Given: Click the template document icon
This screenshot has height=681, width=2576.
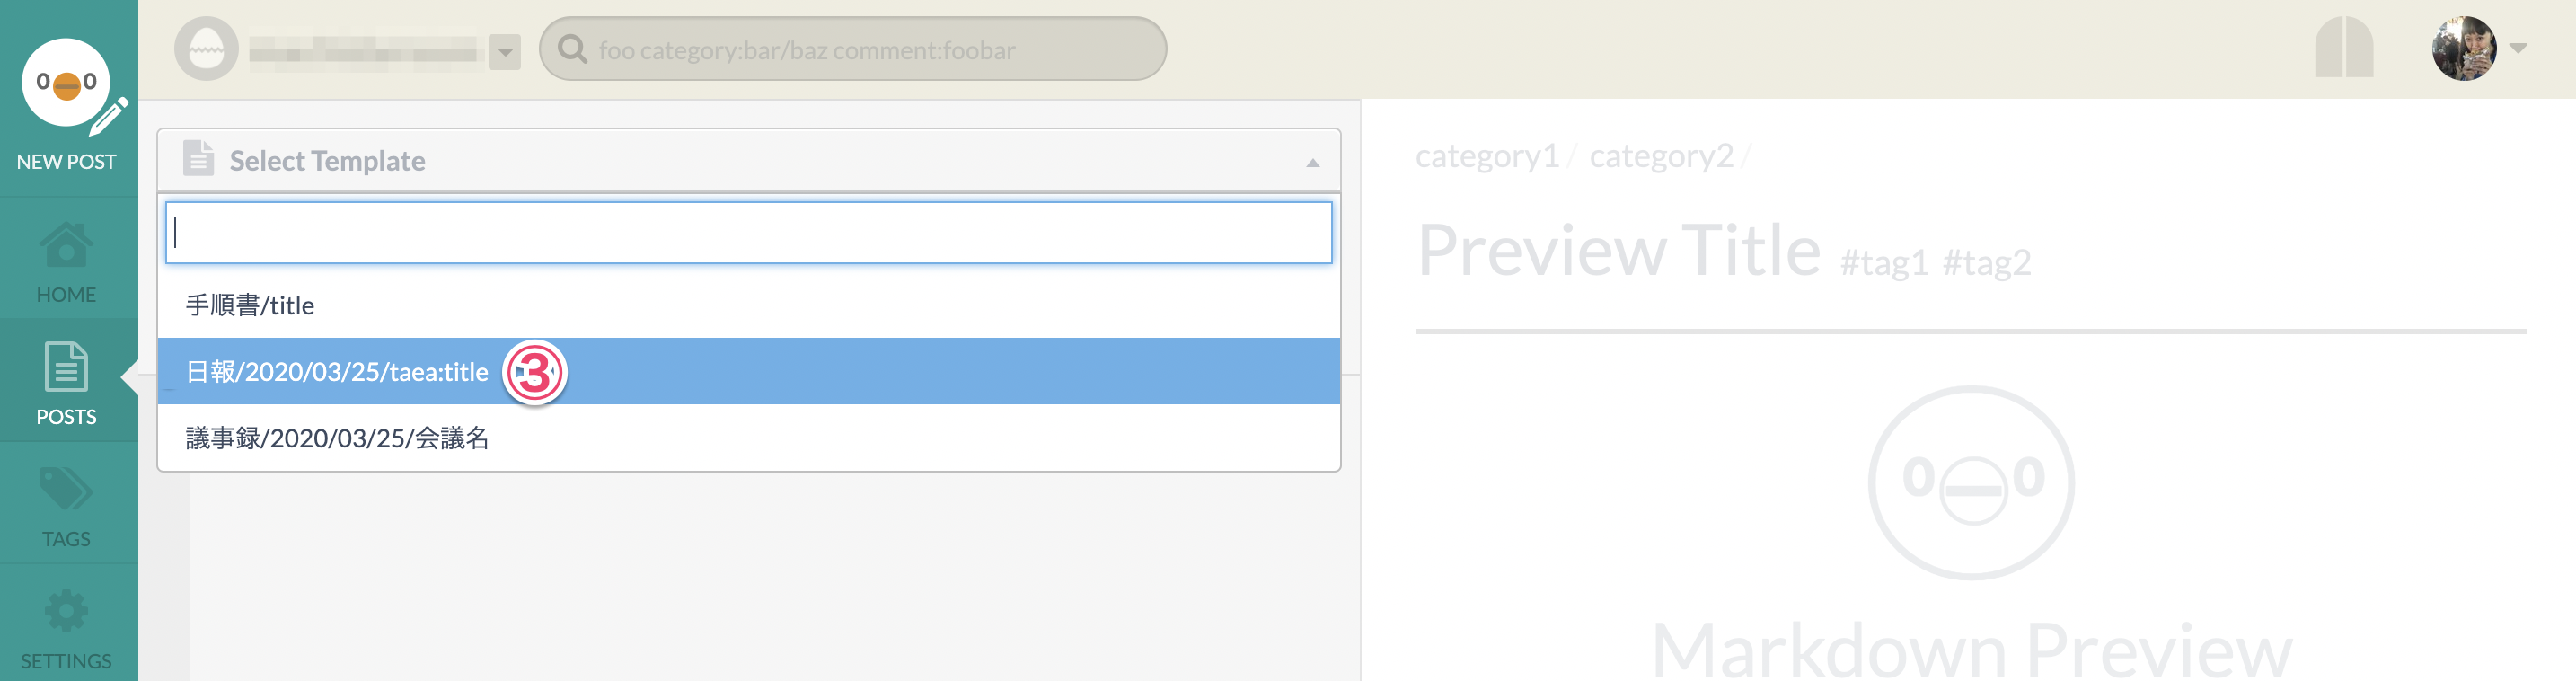Looking at the screenshot, I should [x=198, y=158].
